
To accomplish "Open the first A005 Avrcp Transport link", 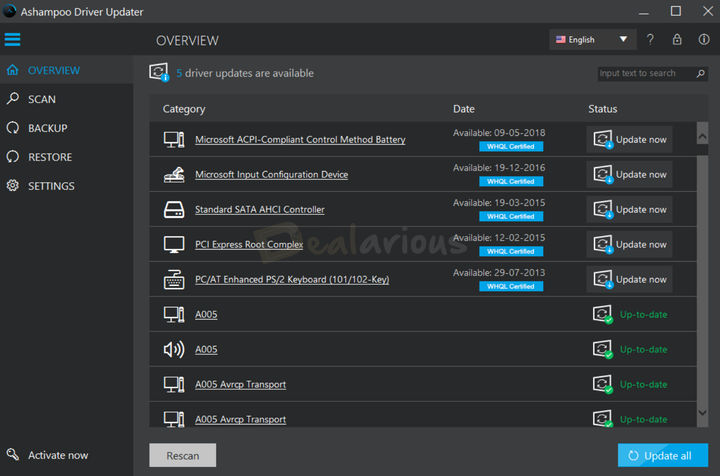I will click(241, 385).
